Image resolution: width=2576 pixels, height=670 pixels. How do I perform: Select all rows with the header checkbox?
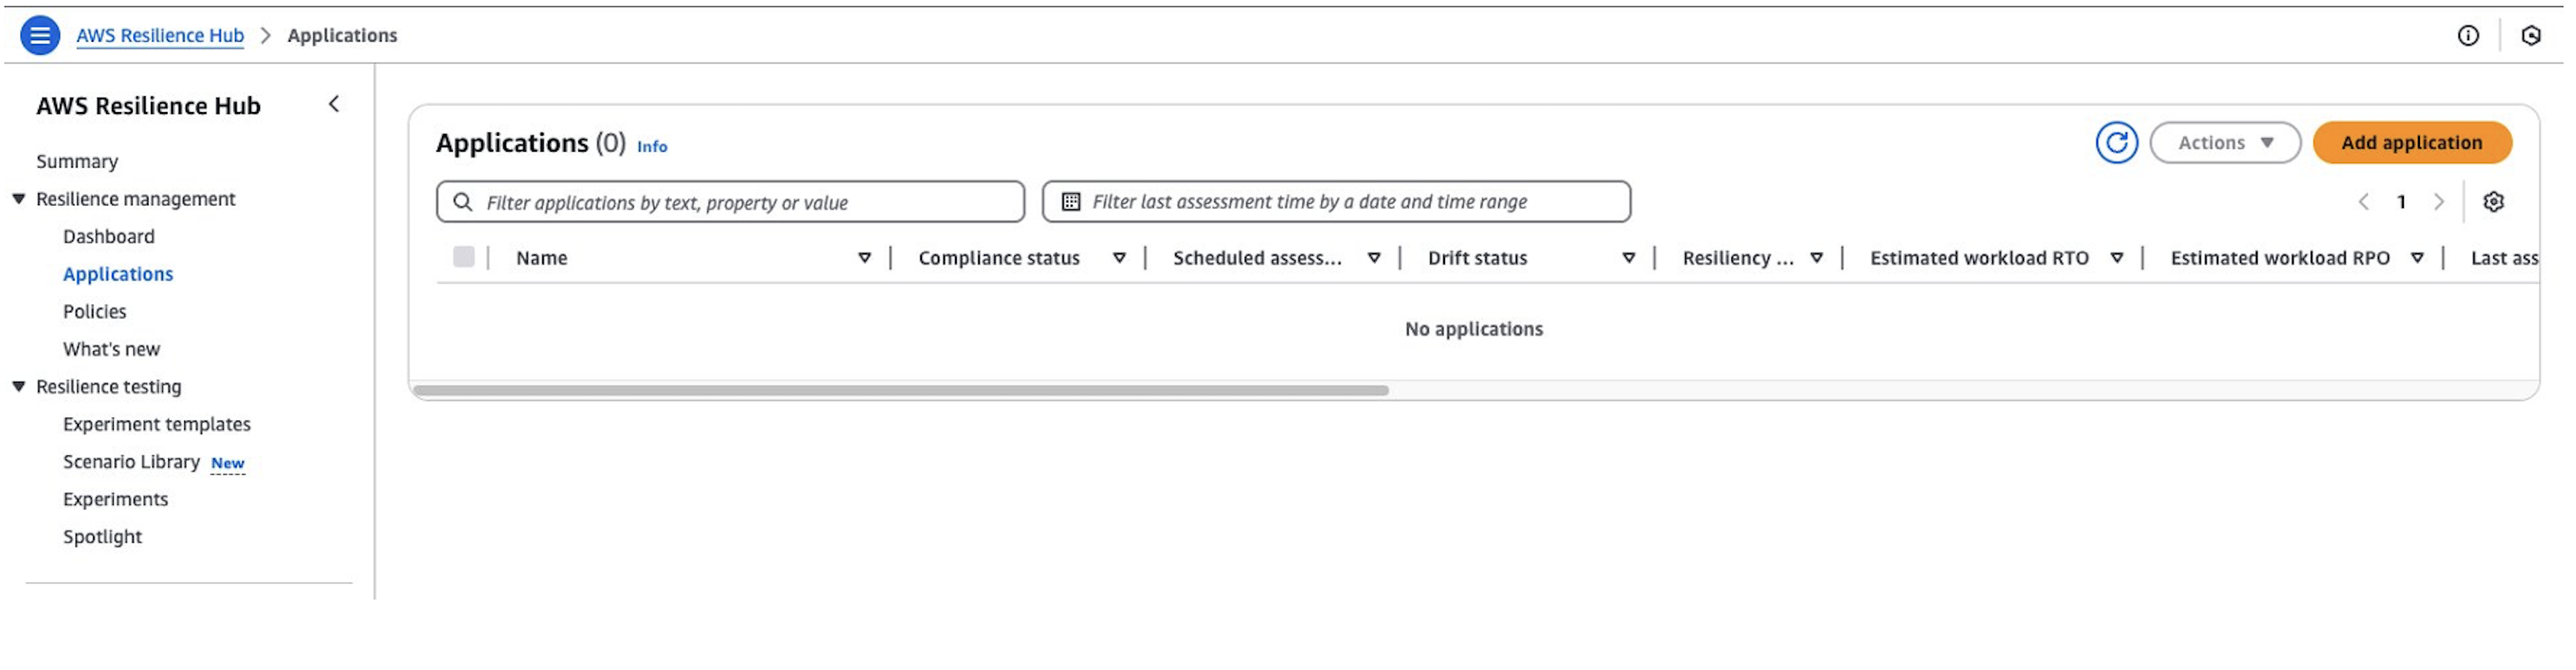(465, 257)
